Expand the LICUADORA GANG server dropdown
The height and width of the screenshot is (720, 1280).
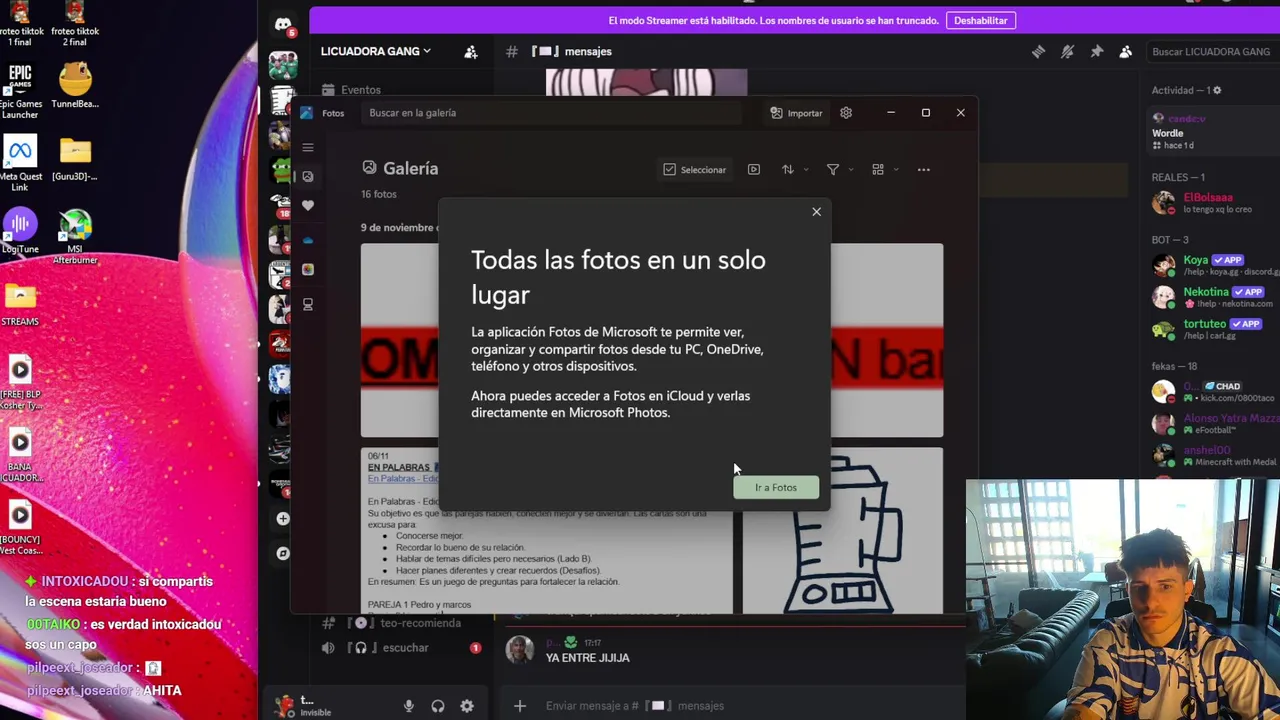click(375, 51)
